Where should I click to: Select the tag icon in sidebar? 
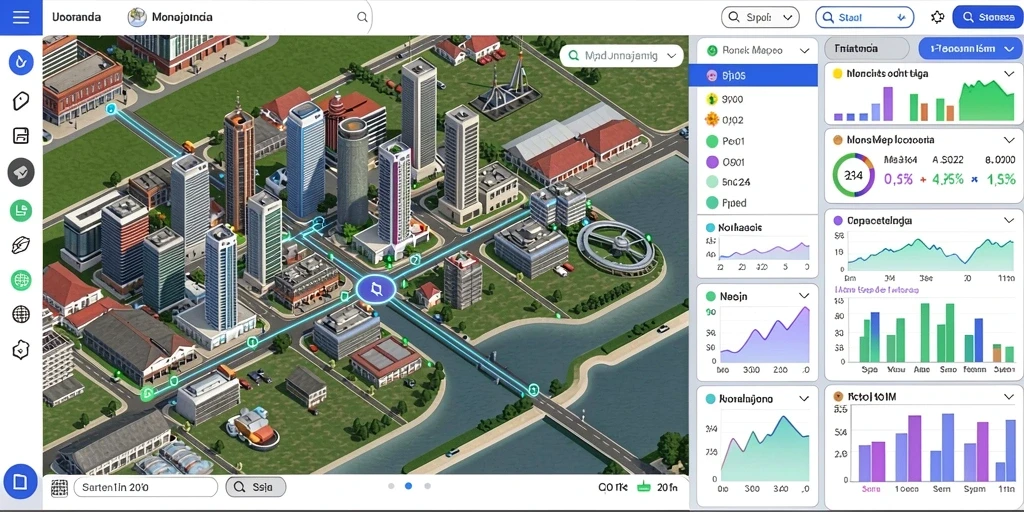(21, 101)
